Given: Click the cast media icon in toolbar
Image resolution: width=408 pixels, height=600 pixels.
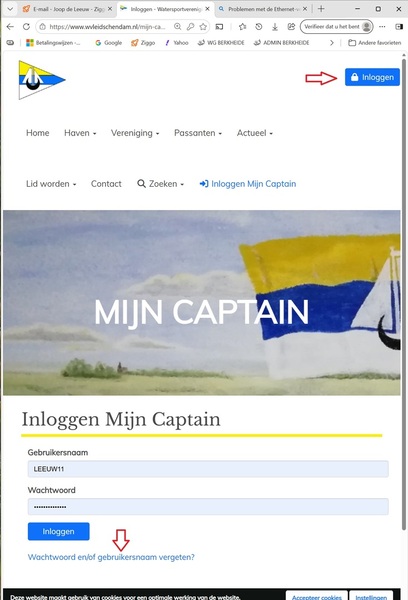Looking at the screenshot, I should [219, 26].
